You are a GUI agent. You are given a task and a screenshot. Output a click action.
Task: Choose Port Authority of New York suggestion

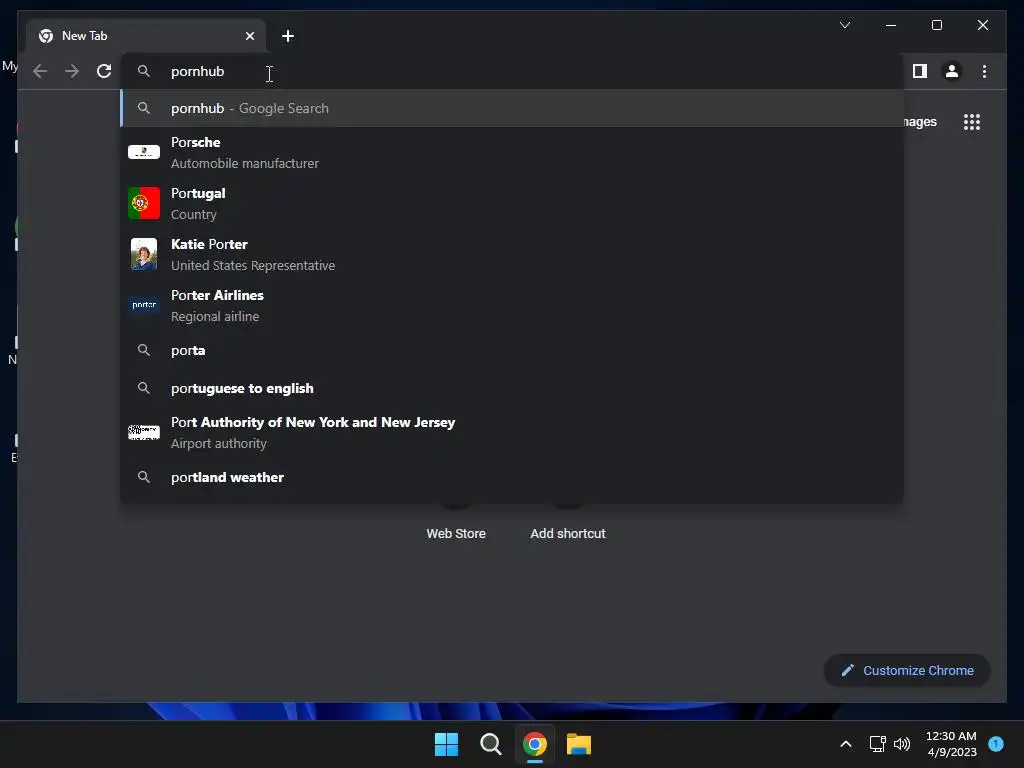coord(513,432)
